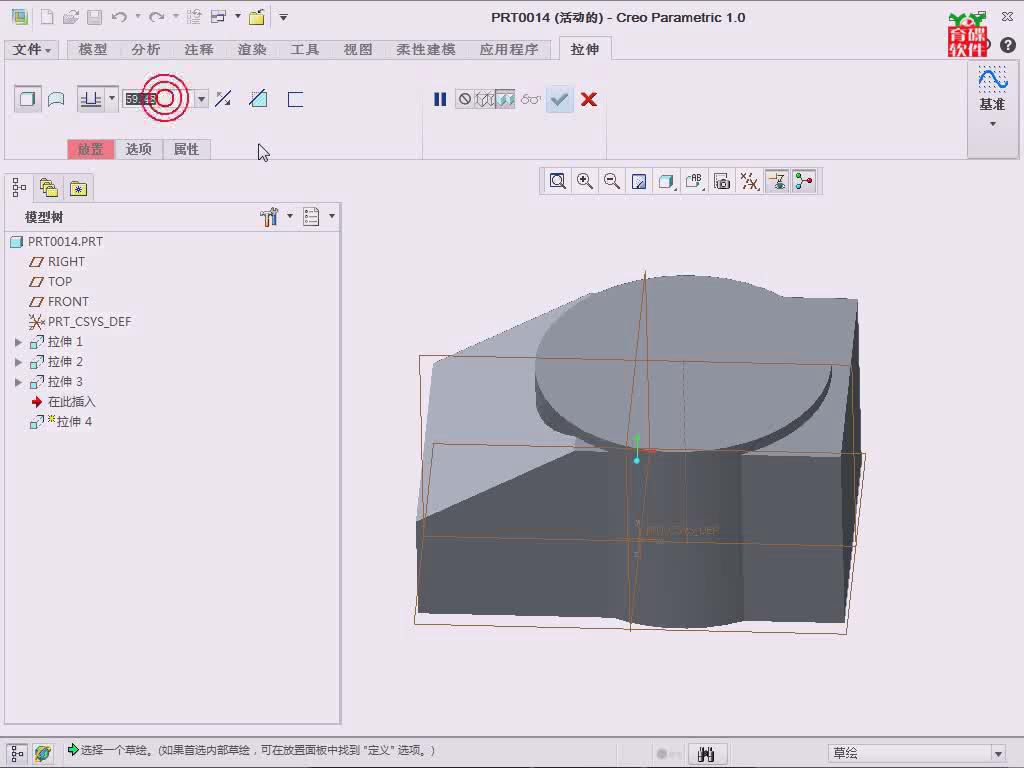Screen dimensions: 1024x768
Task: Open the 文件 file menu
Action: click(x=31, y=50)
